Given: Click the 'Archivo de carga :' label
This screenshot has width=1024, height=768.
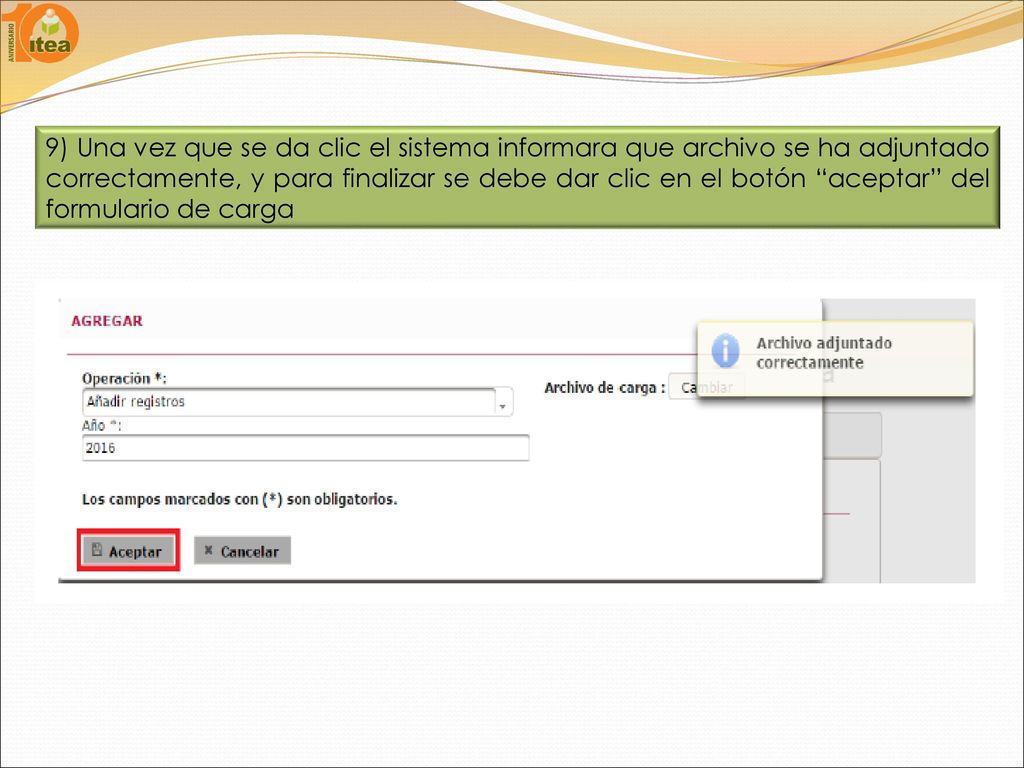Looking at the screenshot, I should [605, 387].
